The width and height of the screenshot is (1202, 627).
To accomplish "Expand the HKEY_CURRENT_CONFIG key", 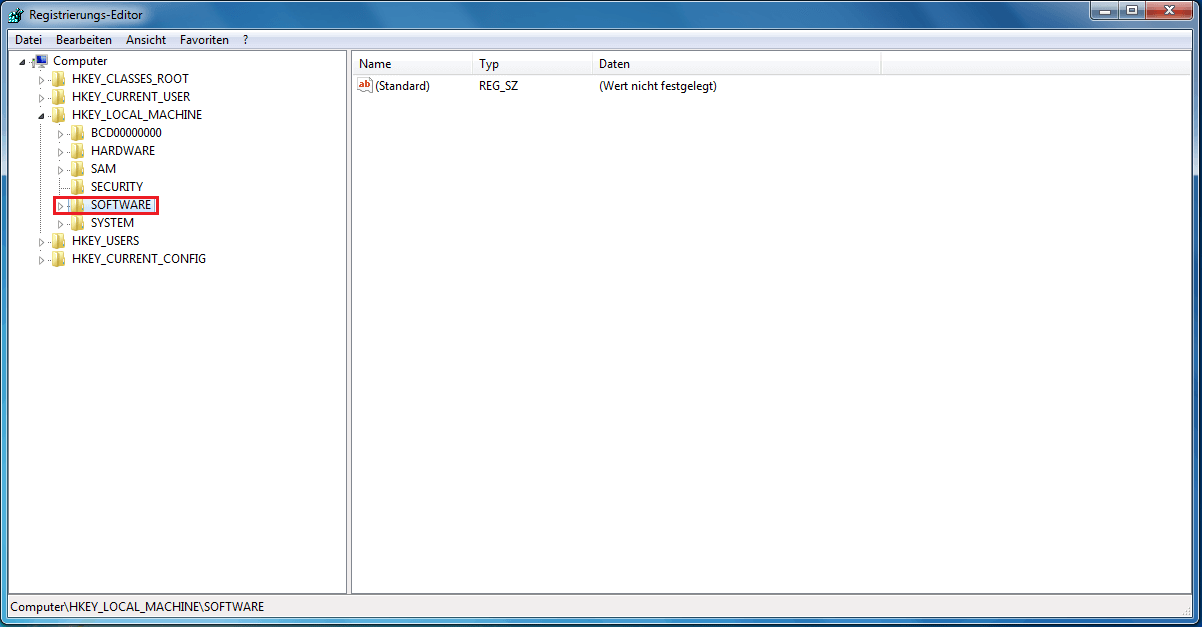I will pyautogui.click(x=42, y=260).
